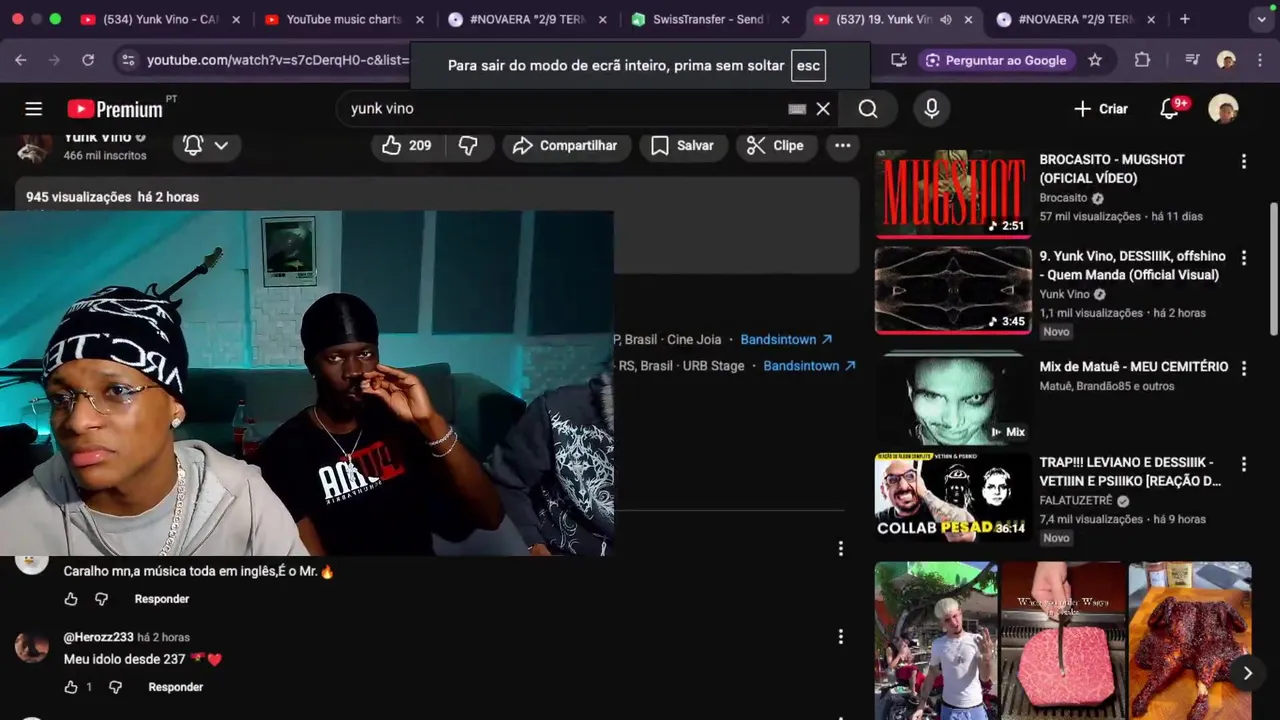Open Bandsintown link for Cine Joia
Image resolution: width=1280 pixels, height=720 pixels.
786,340
